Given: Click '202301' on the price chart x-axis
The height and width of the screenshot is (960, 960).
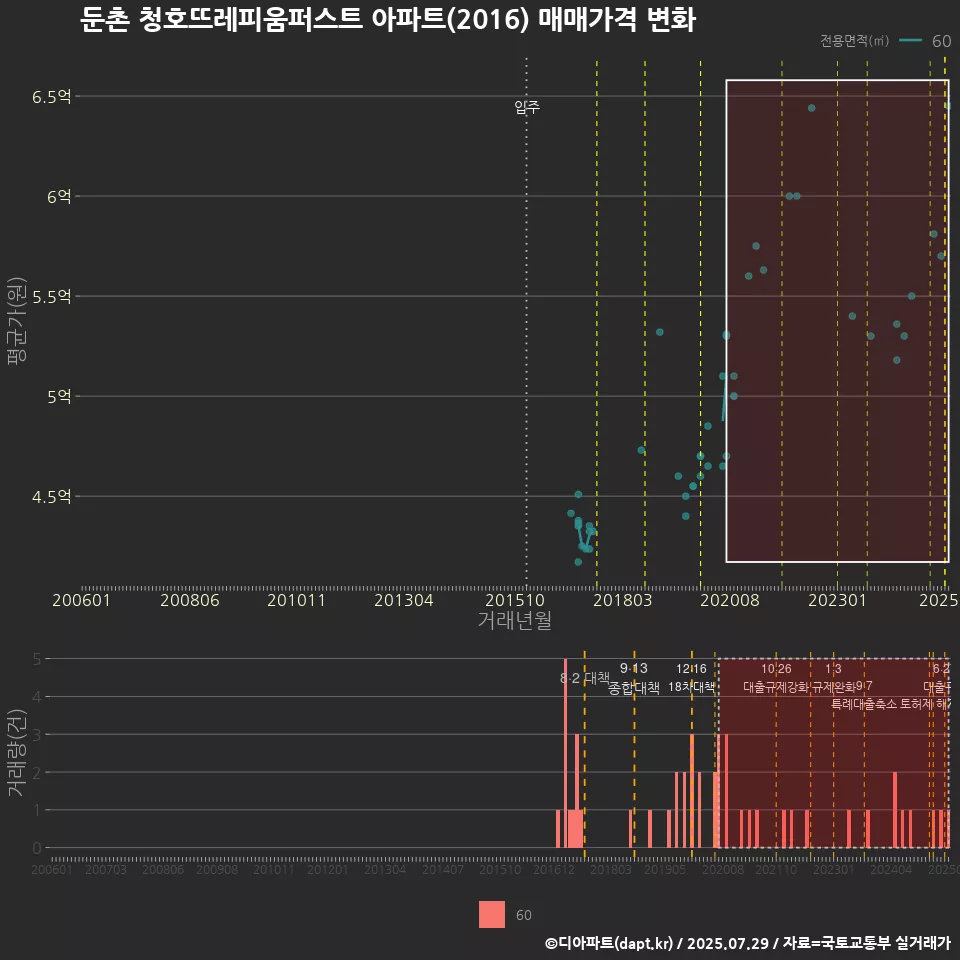Looking at the screenshot, I should 838,600.
